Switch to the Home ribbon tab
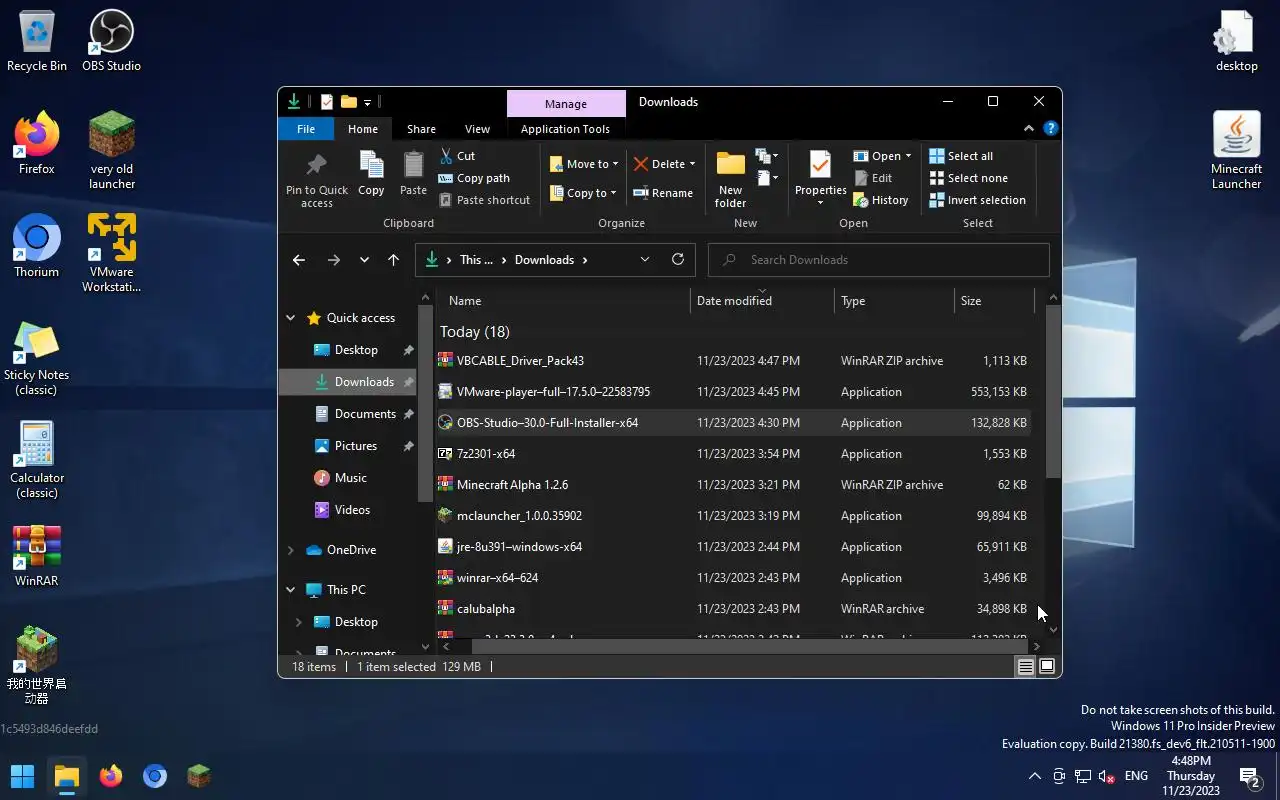Image resolution: width=1280 pixels, height=800 pixels. point(363,129)
